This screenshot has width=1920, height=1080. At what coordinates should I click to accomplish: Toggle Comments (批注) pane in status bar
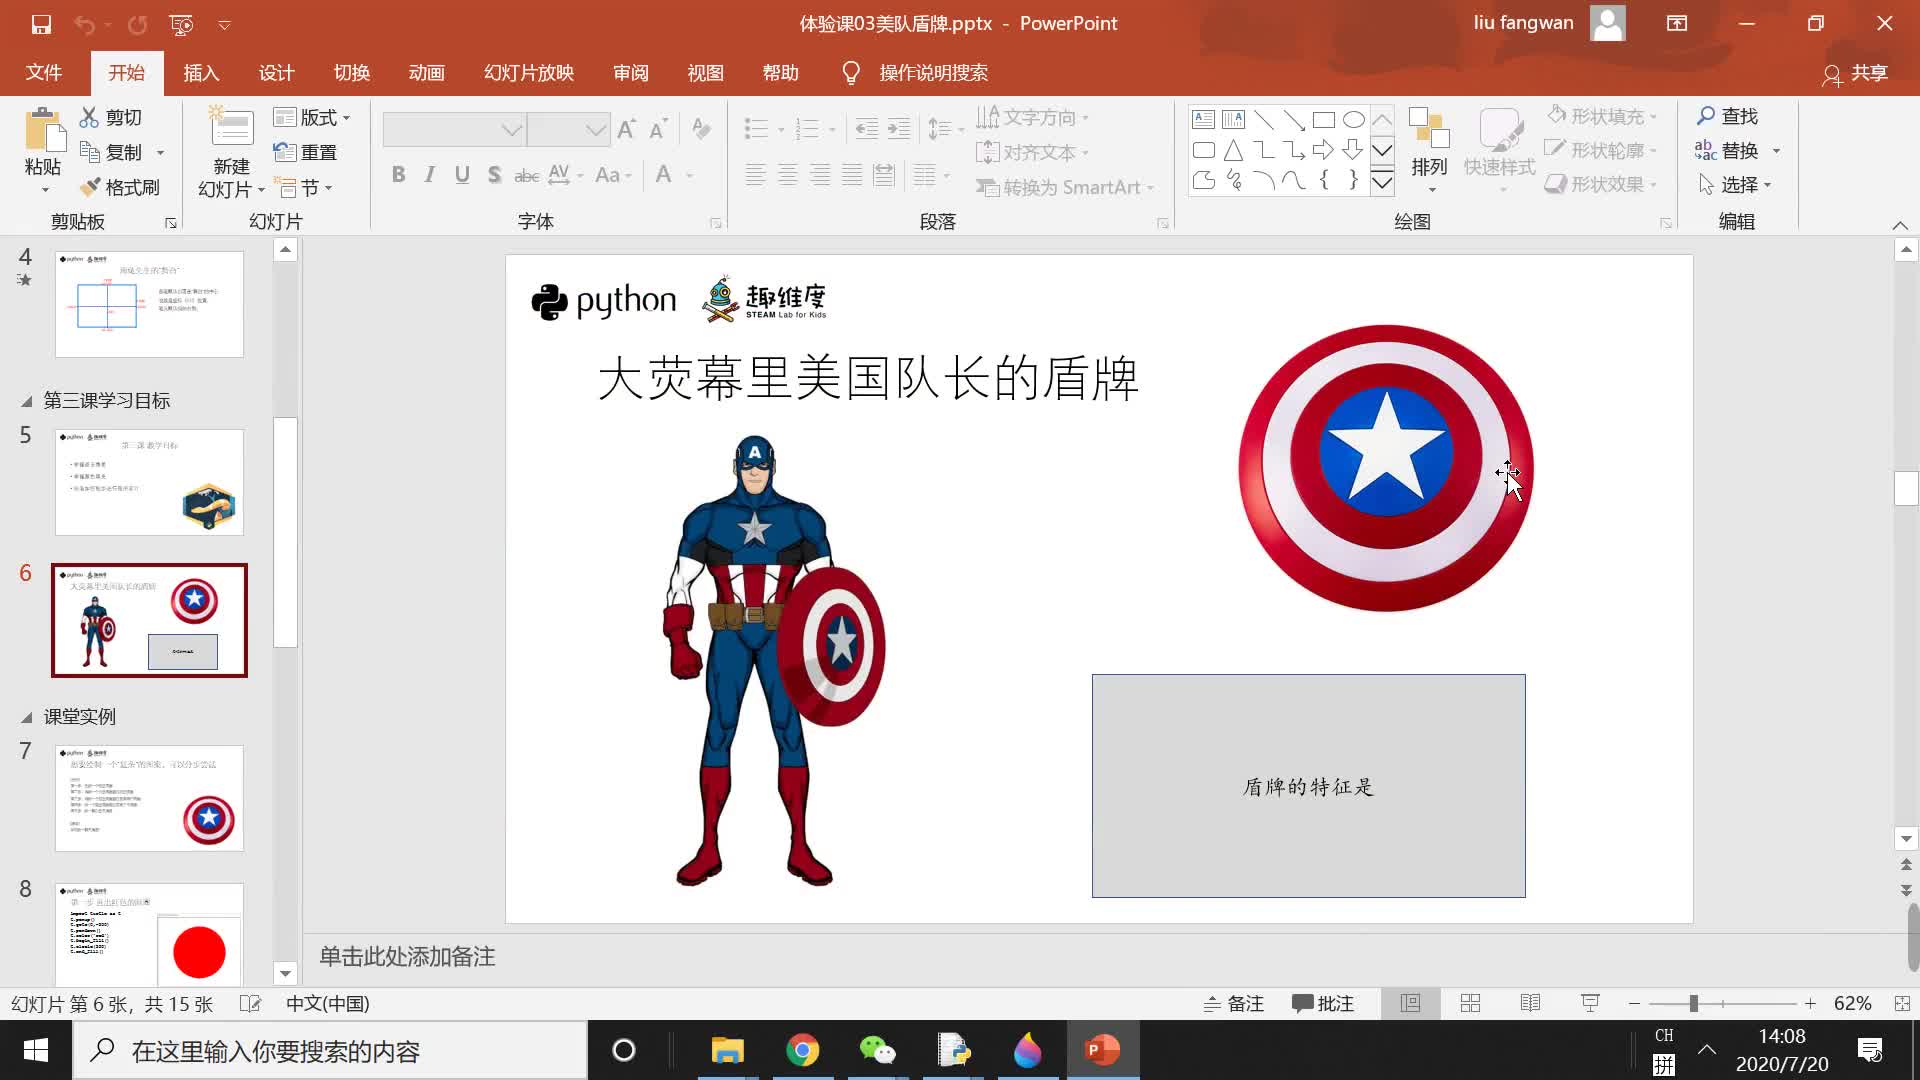click(1323, 1004)
